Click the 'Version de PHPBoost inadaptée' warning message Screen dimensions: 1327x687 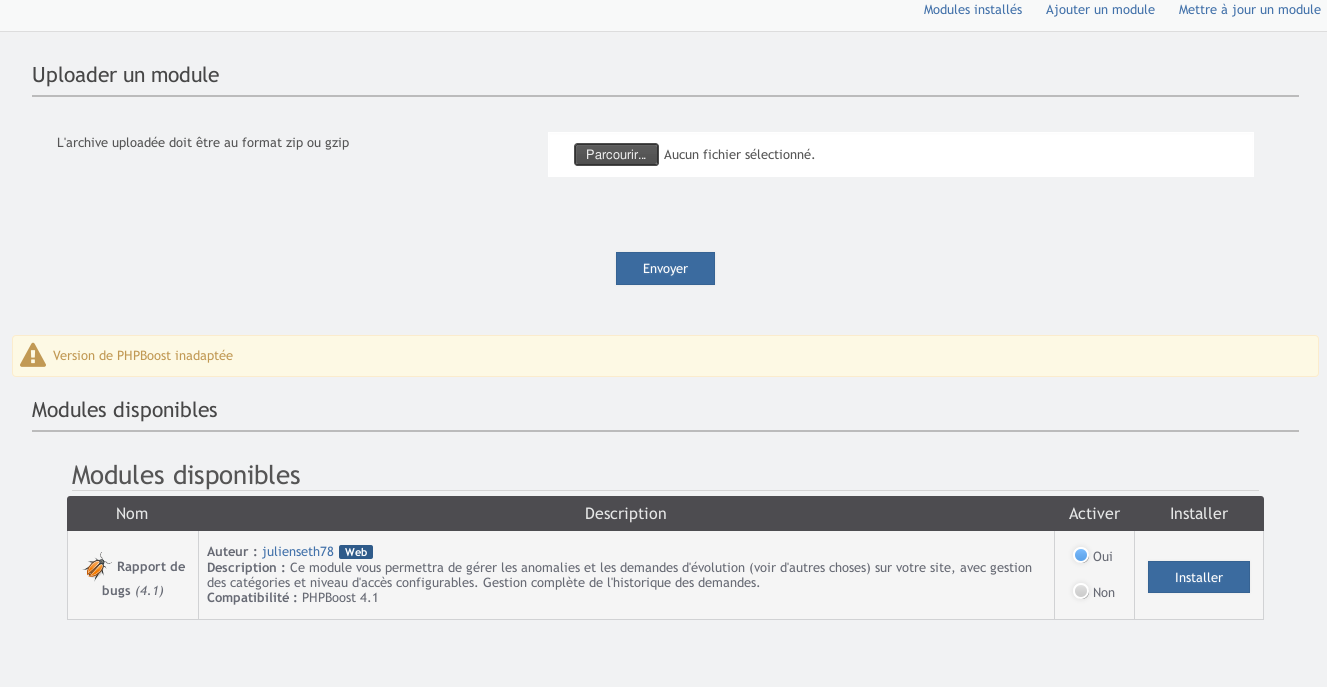143,356
